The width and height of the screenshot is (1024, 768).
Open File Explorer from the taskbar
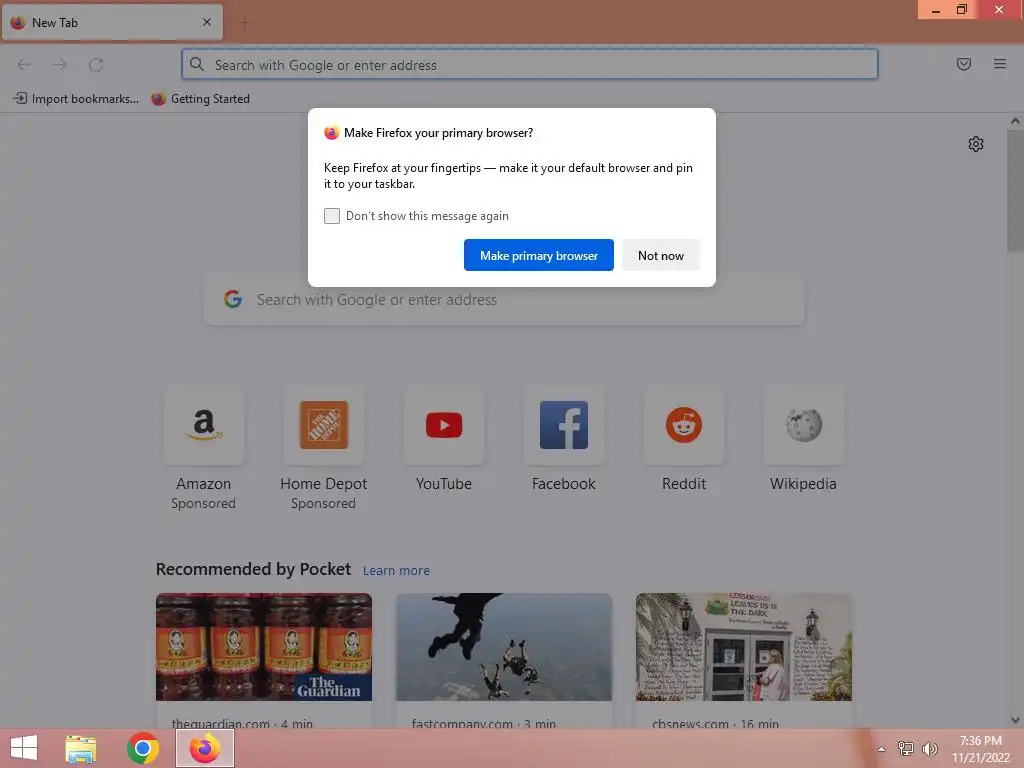(81, 748)
